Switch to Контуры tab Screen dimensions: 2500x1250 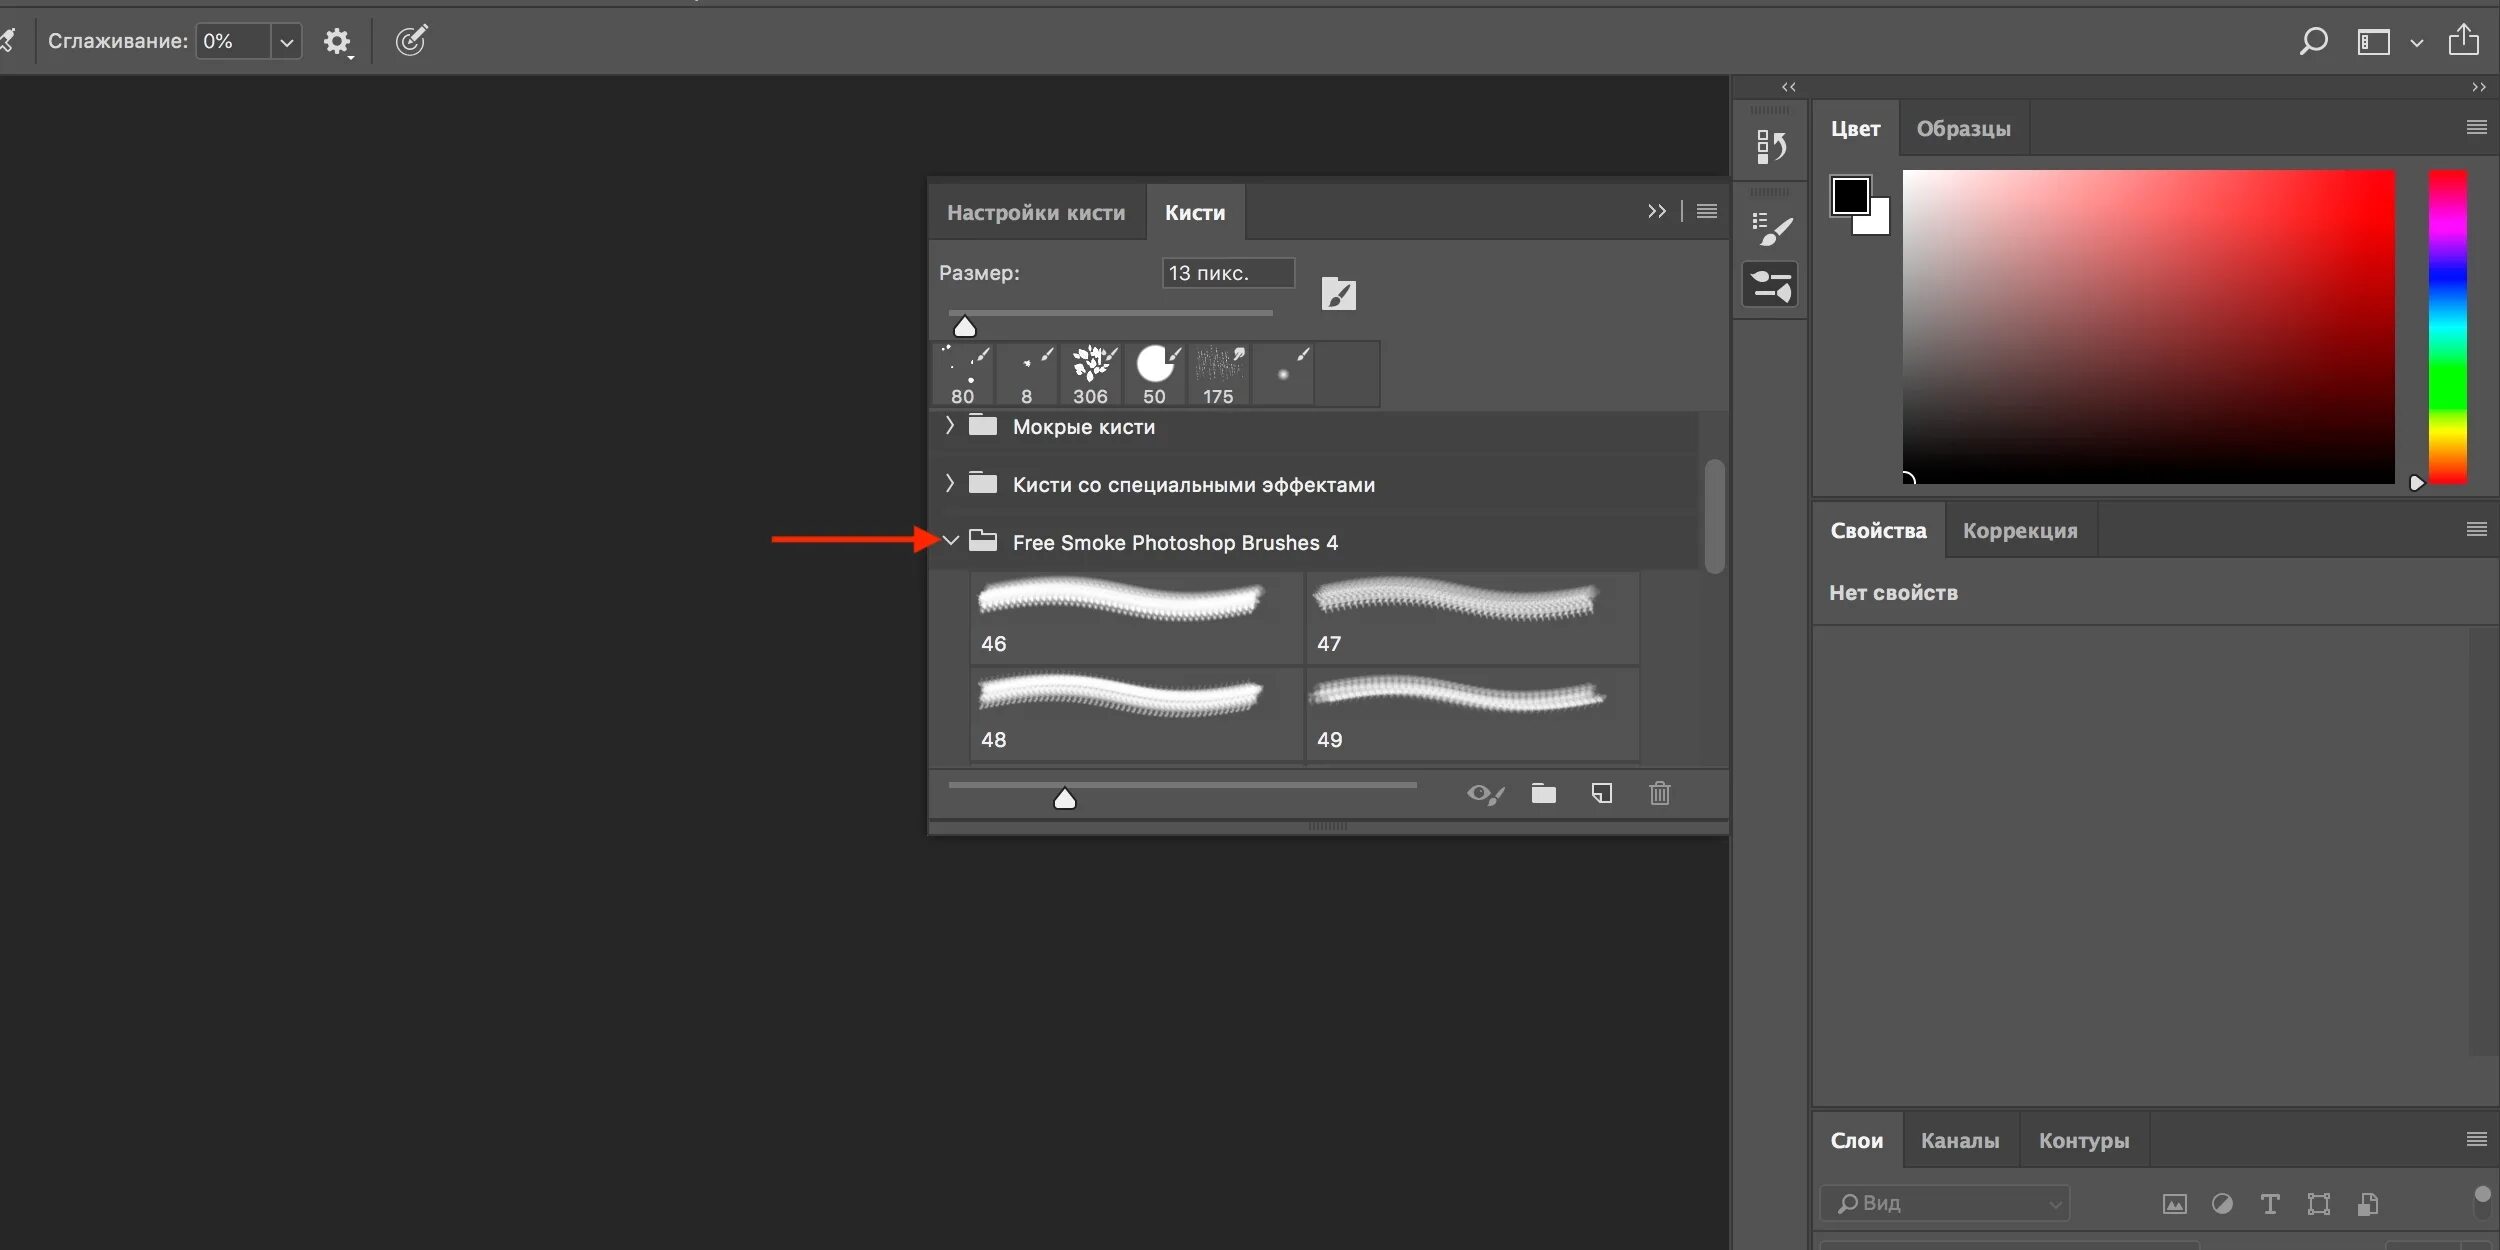(x=2084, y=1141)
